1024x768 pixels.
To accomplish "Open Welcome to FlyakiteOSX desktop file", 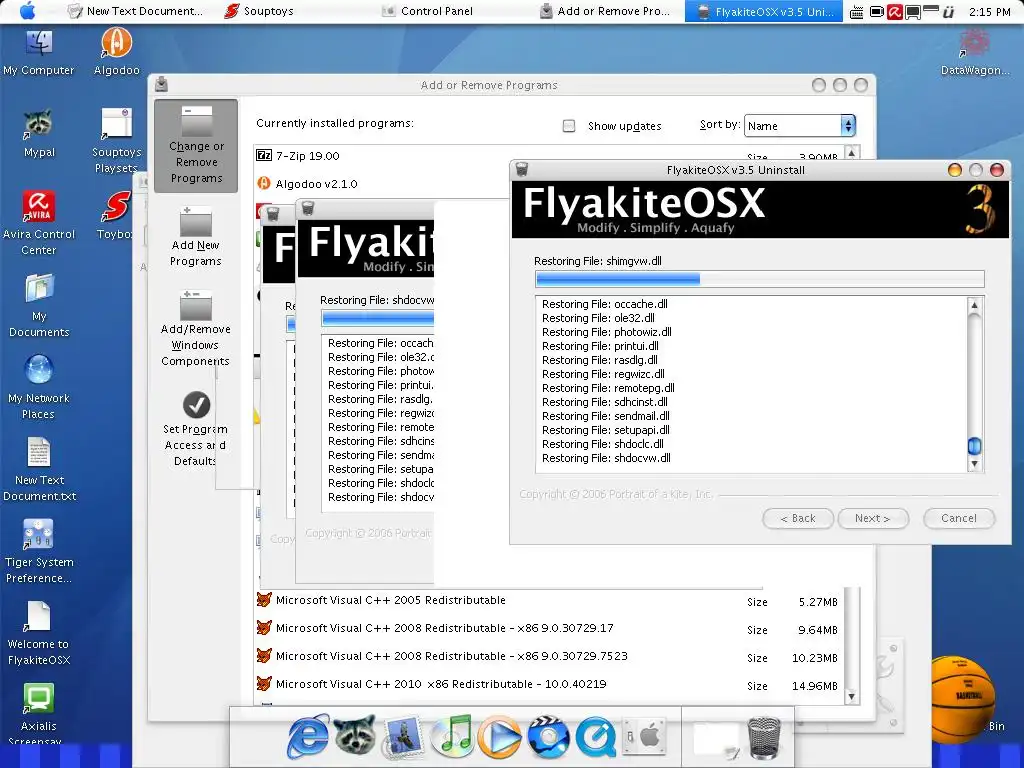I will tap(39, 633).
